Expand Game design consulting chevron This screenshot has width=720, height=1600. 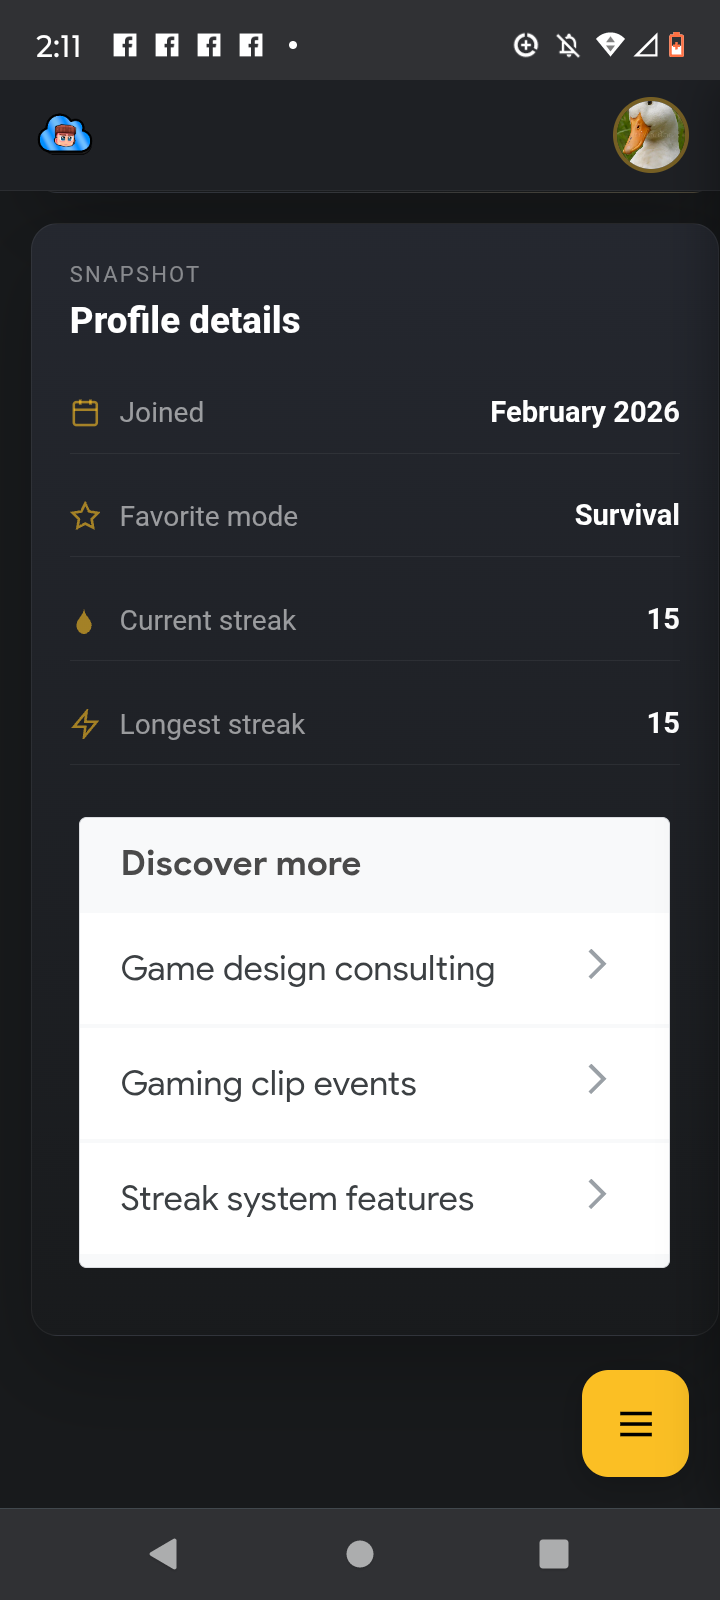(x=597, y=965)
